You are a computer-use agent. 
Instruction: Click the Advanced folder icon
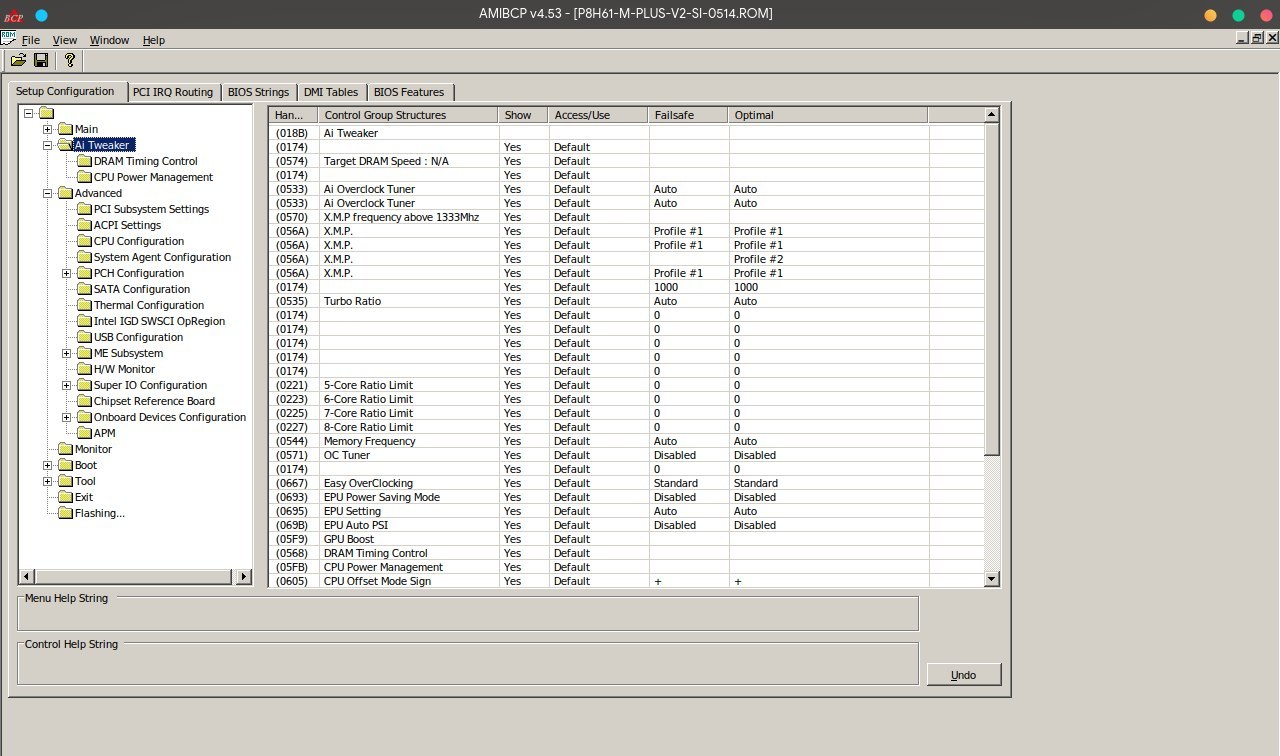click(x=65, y=193)
